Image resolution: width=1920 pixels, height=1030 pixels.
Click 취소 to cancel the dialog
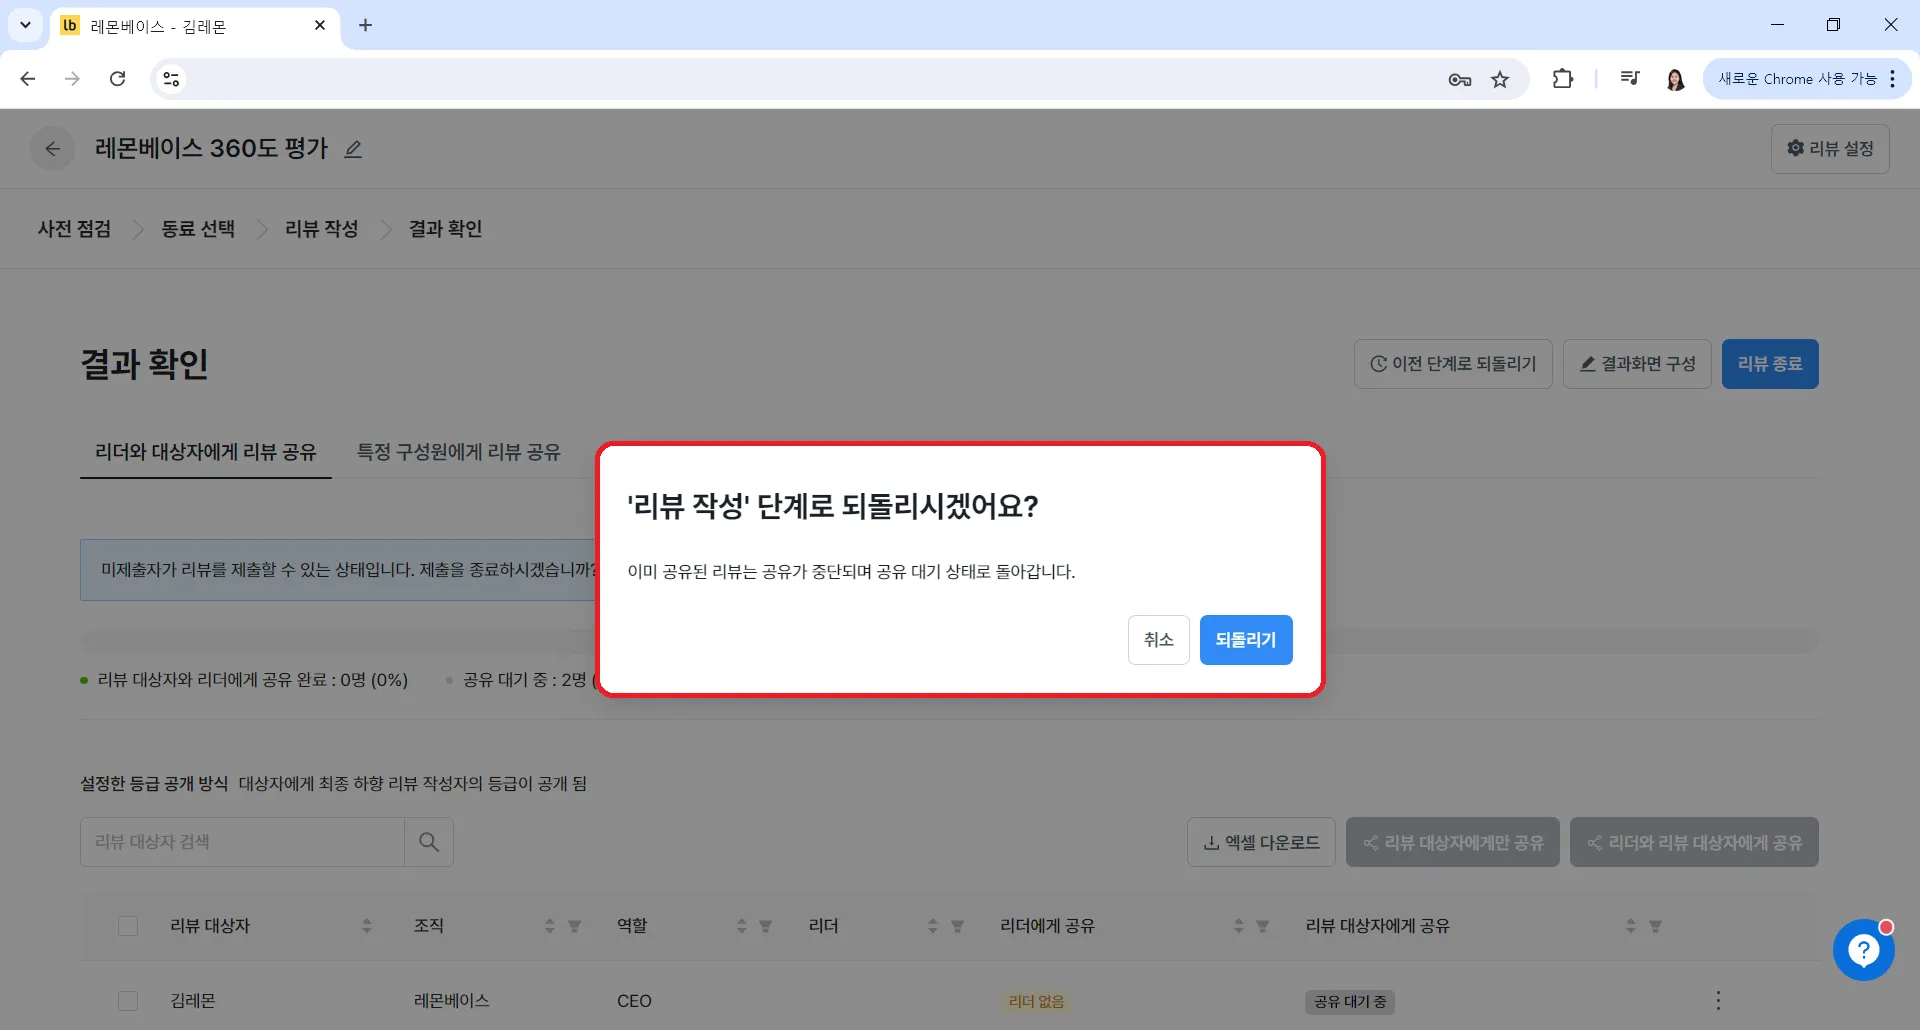(1159, 640)
